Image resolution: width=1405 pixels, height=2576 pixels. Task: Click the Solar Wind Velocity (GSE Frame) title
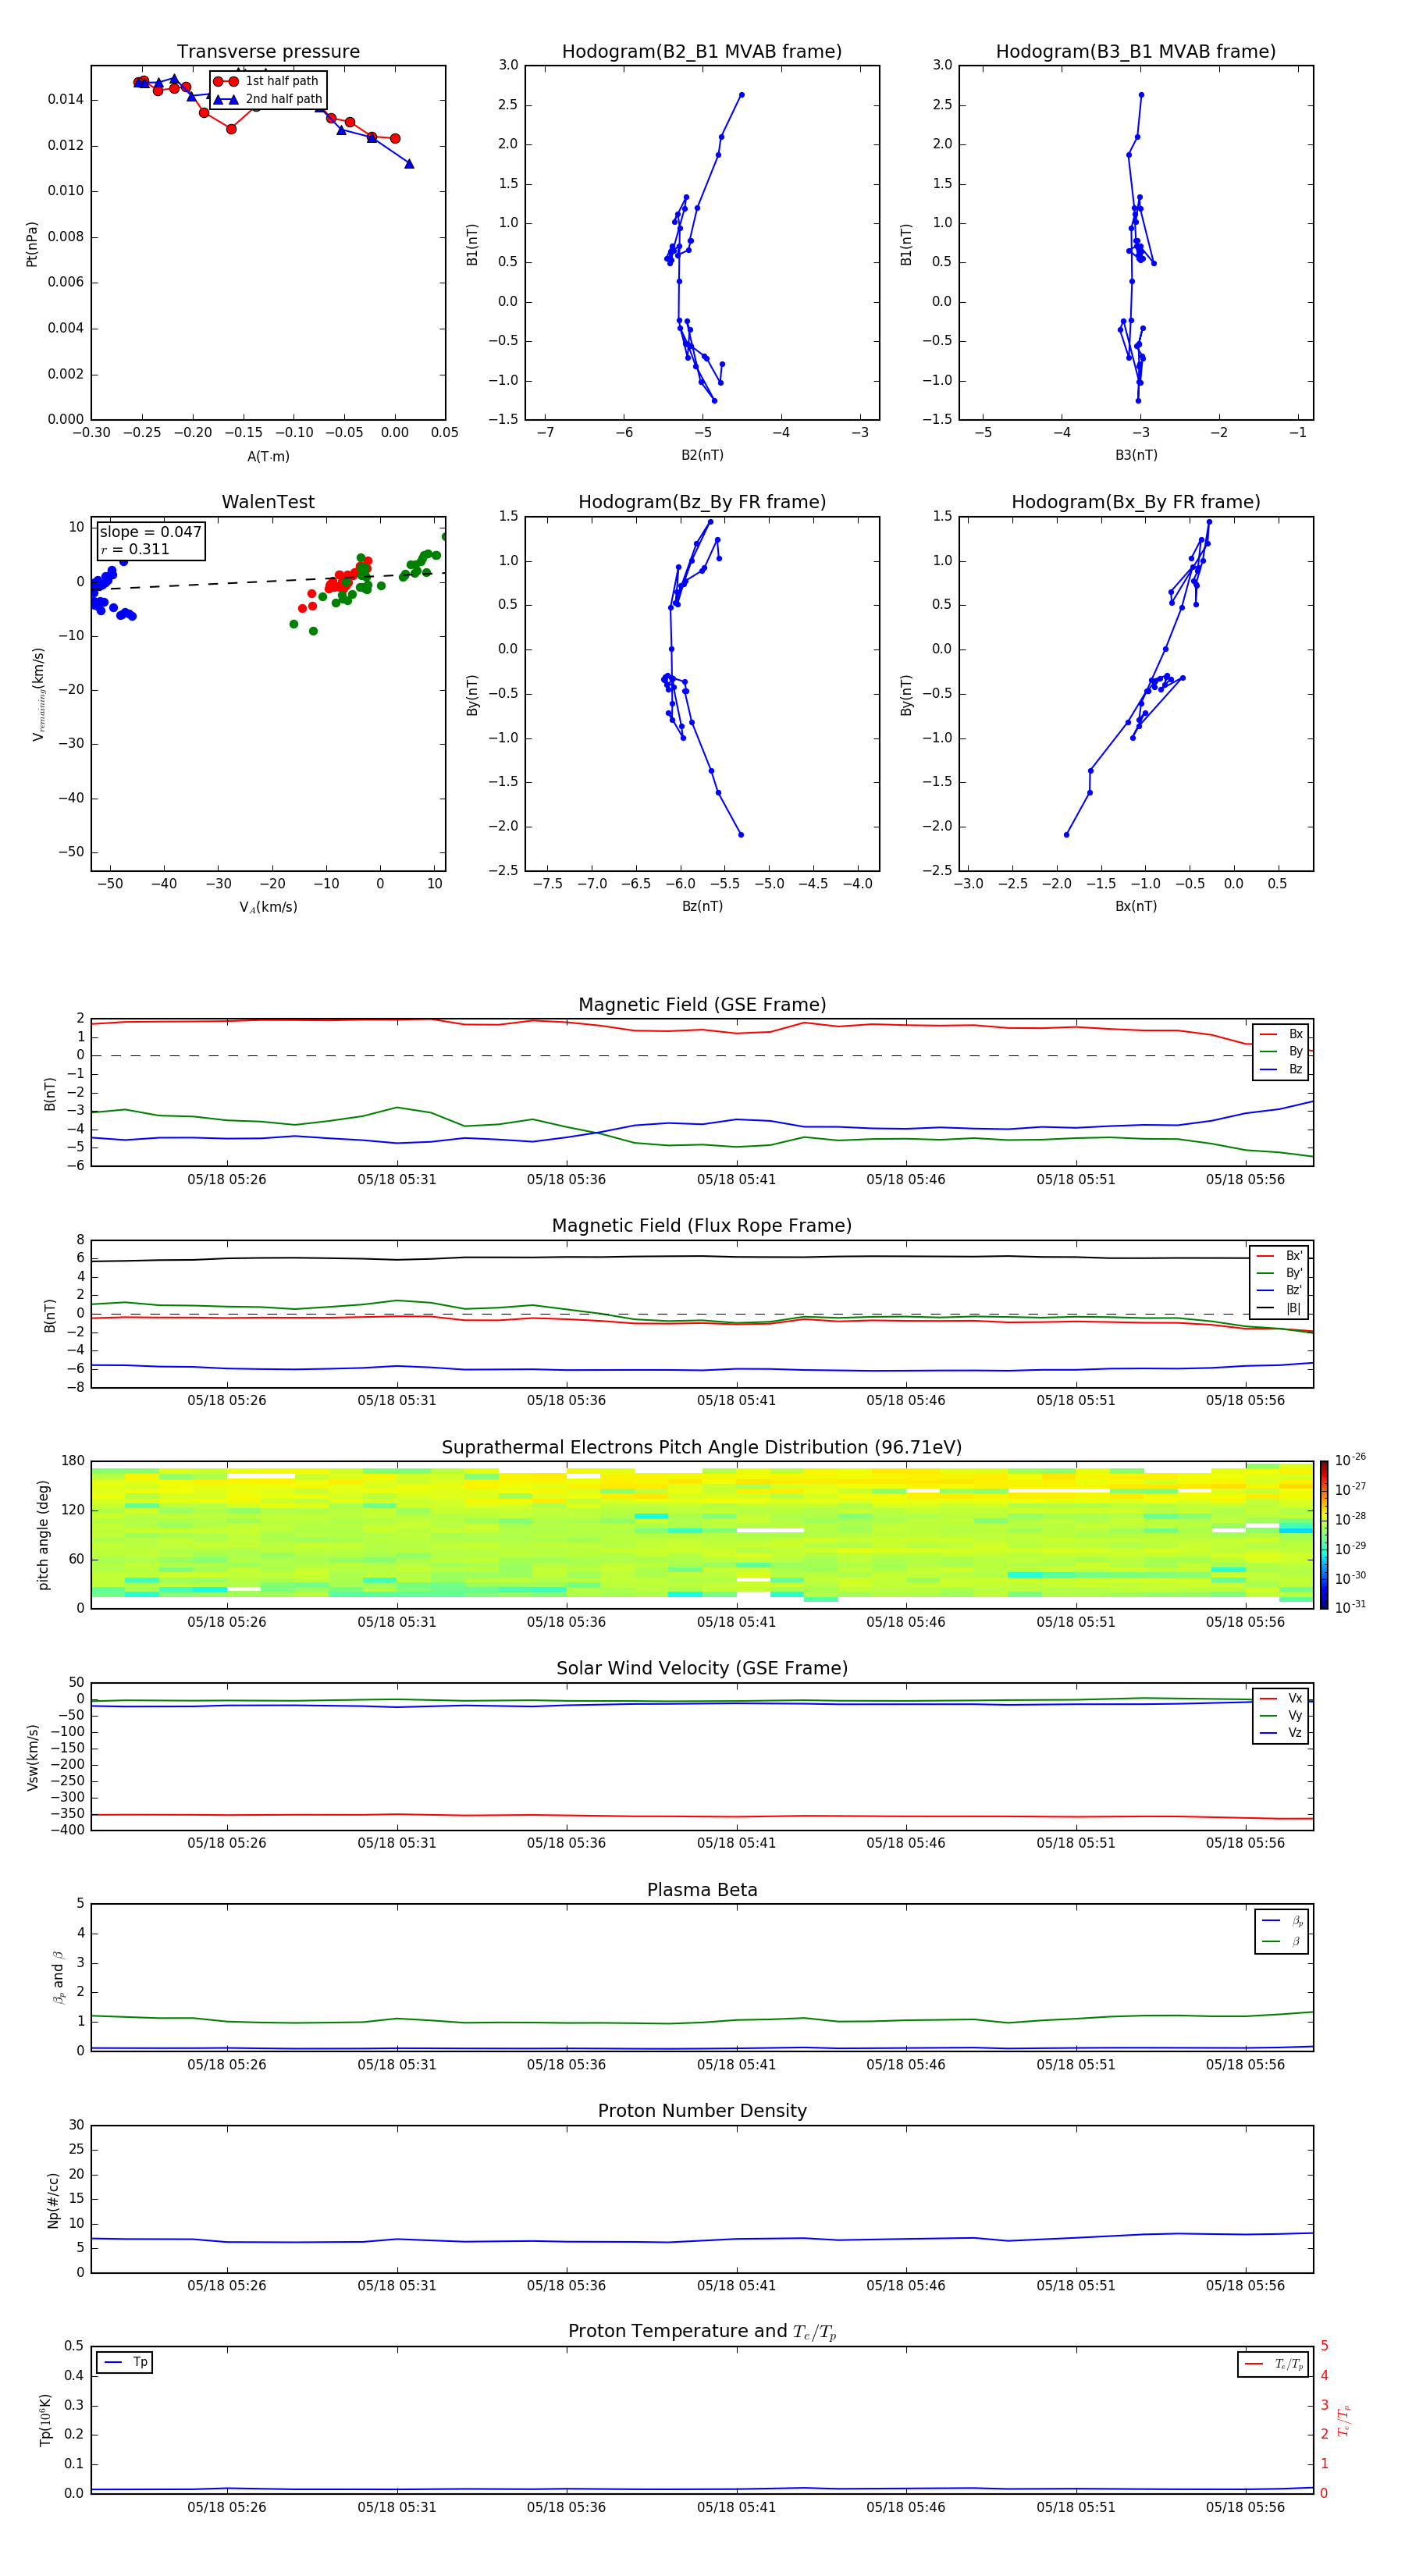[702, 1669]
